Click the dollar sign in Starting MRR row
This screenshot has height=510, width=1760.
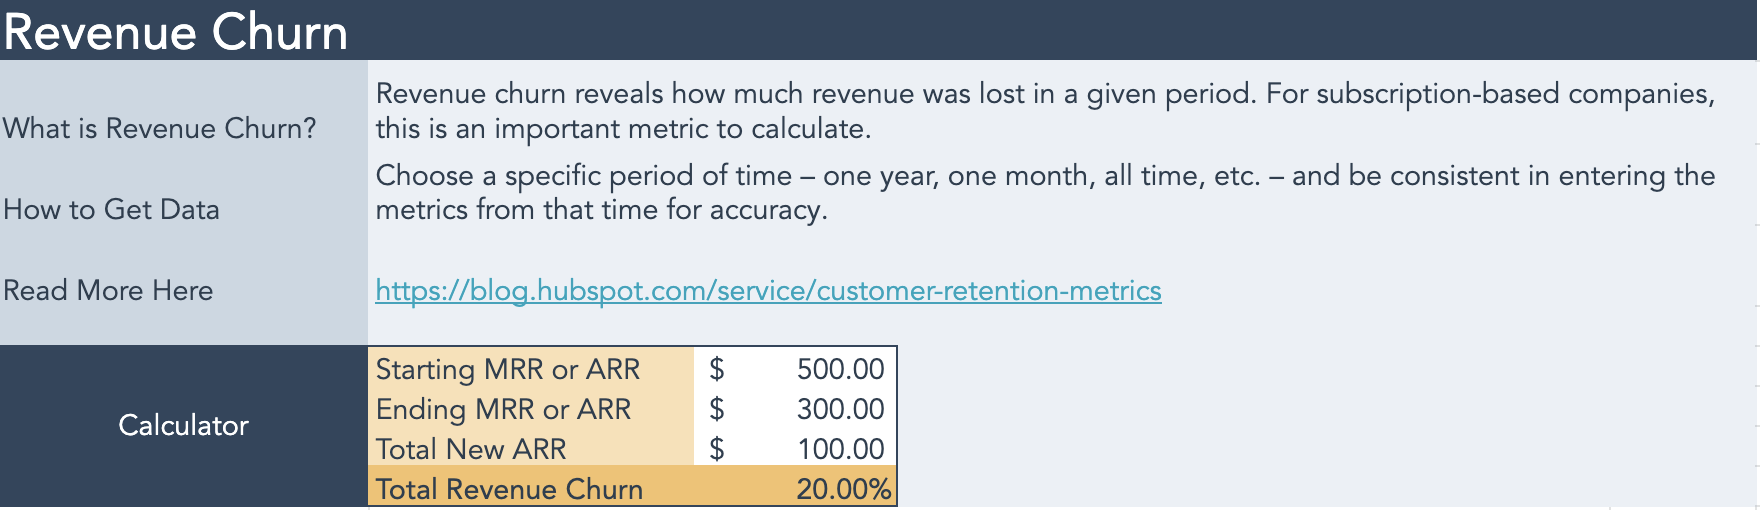(x=716, y=369)
